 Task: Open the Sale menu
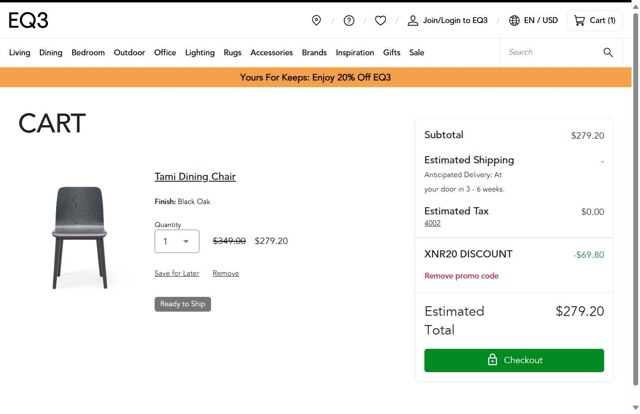417,52
